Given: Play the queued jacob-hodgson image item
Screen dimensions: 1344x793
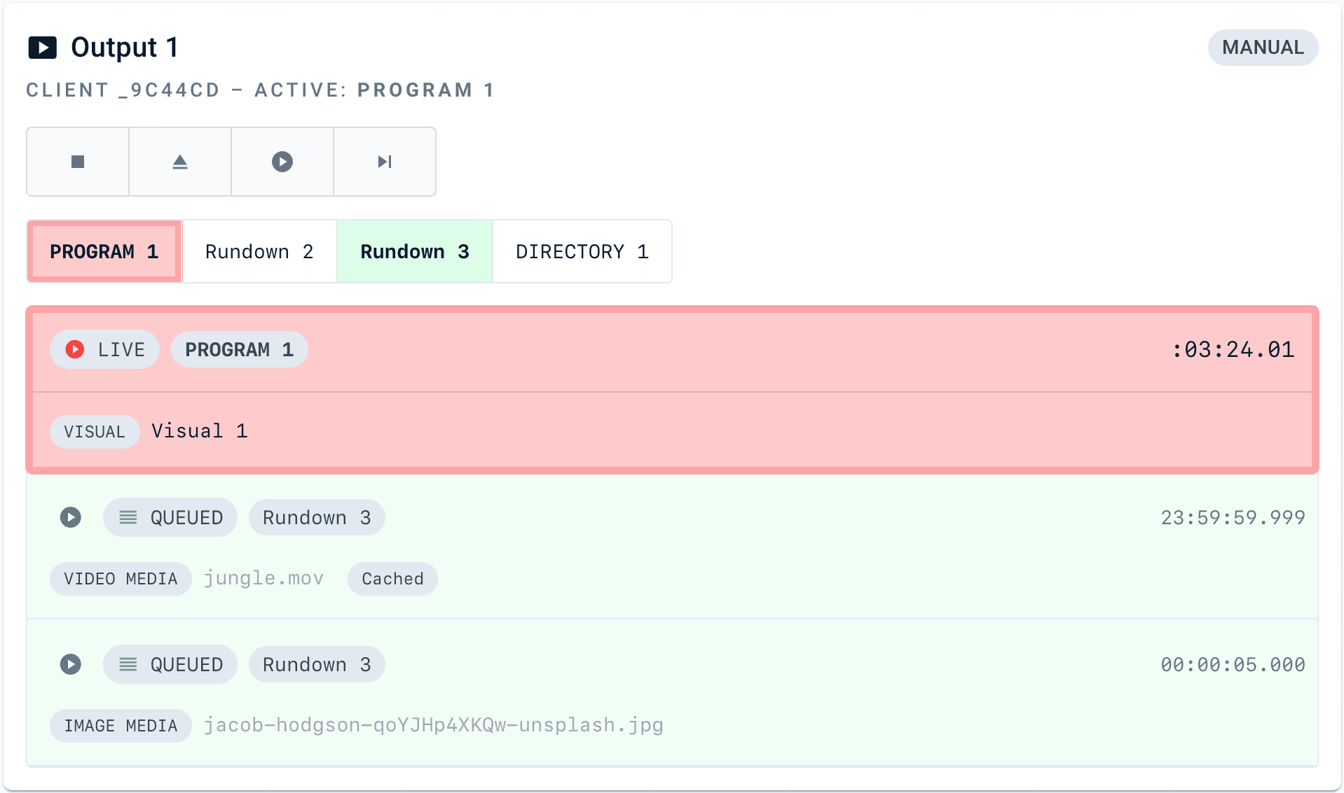Looking at the screenshot, I should (70, 664).
